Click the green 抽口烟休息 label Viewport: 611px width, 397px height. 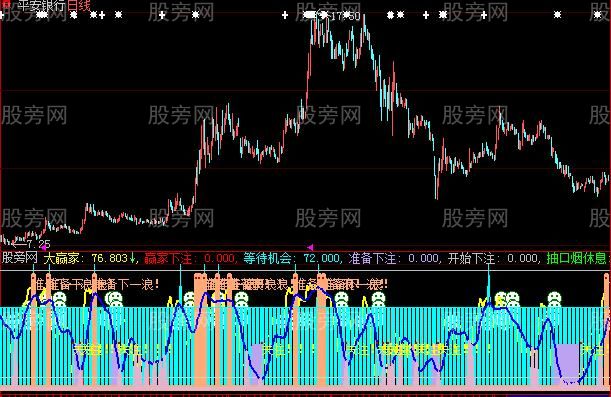pos(577,258)
